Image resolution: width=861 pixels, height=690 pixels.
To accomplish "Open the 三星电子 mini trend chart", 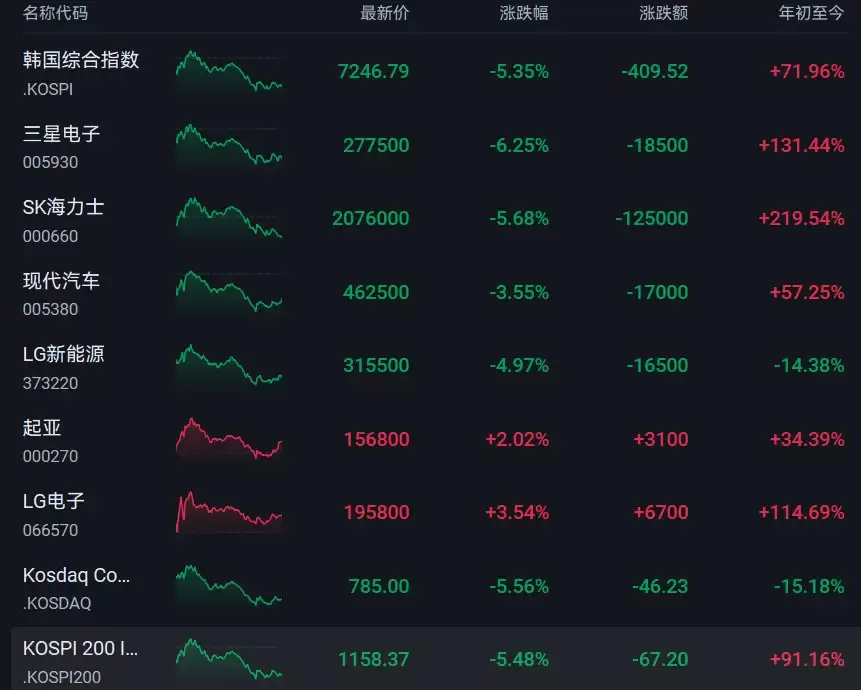I will pos(229,145).
